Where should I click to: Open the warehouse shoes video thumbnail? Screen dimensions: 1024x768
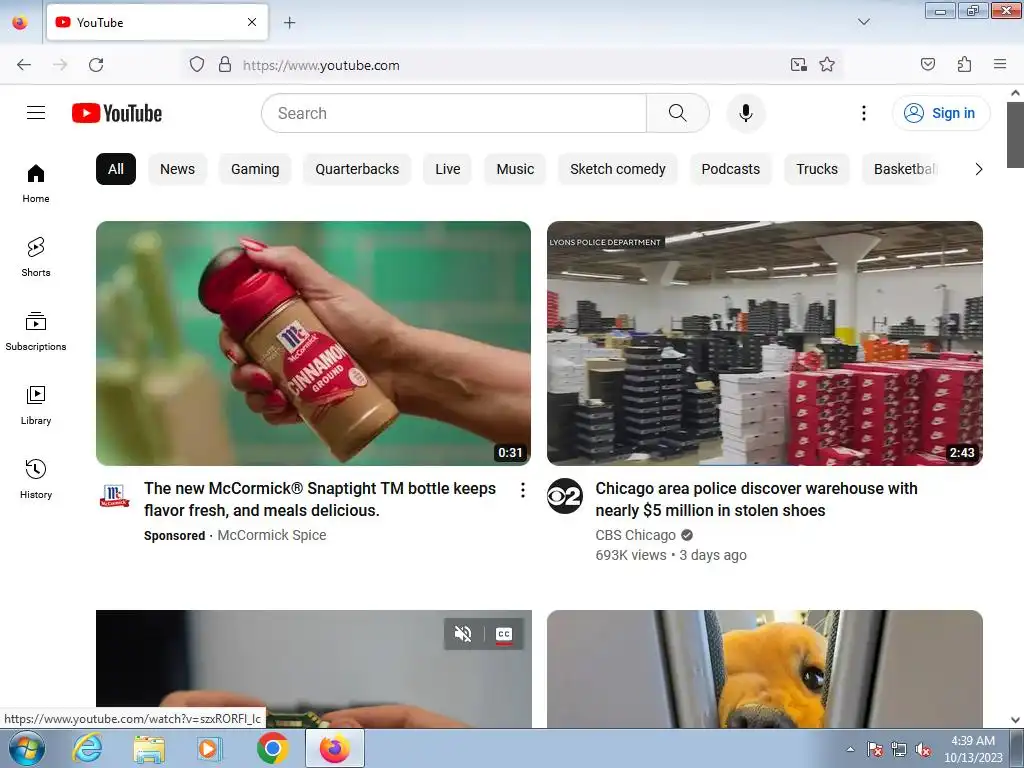pos(765,344)
